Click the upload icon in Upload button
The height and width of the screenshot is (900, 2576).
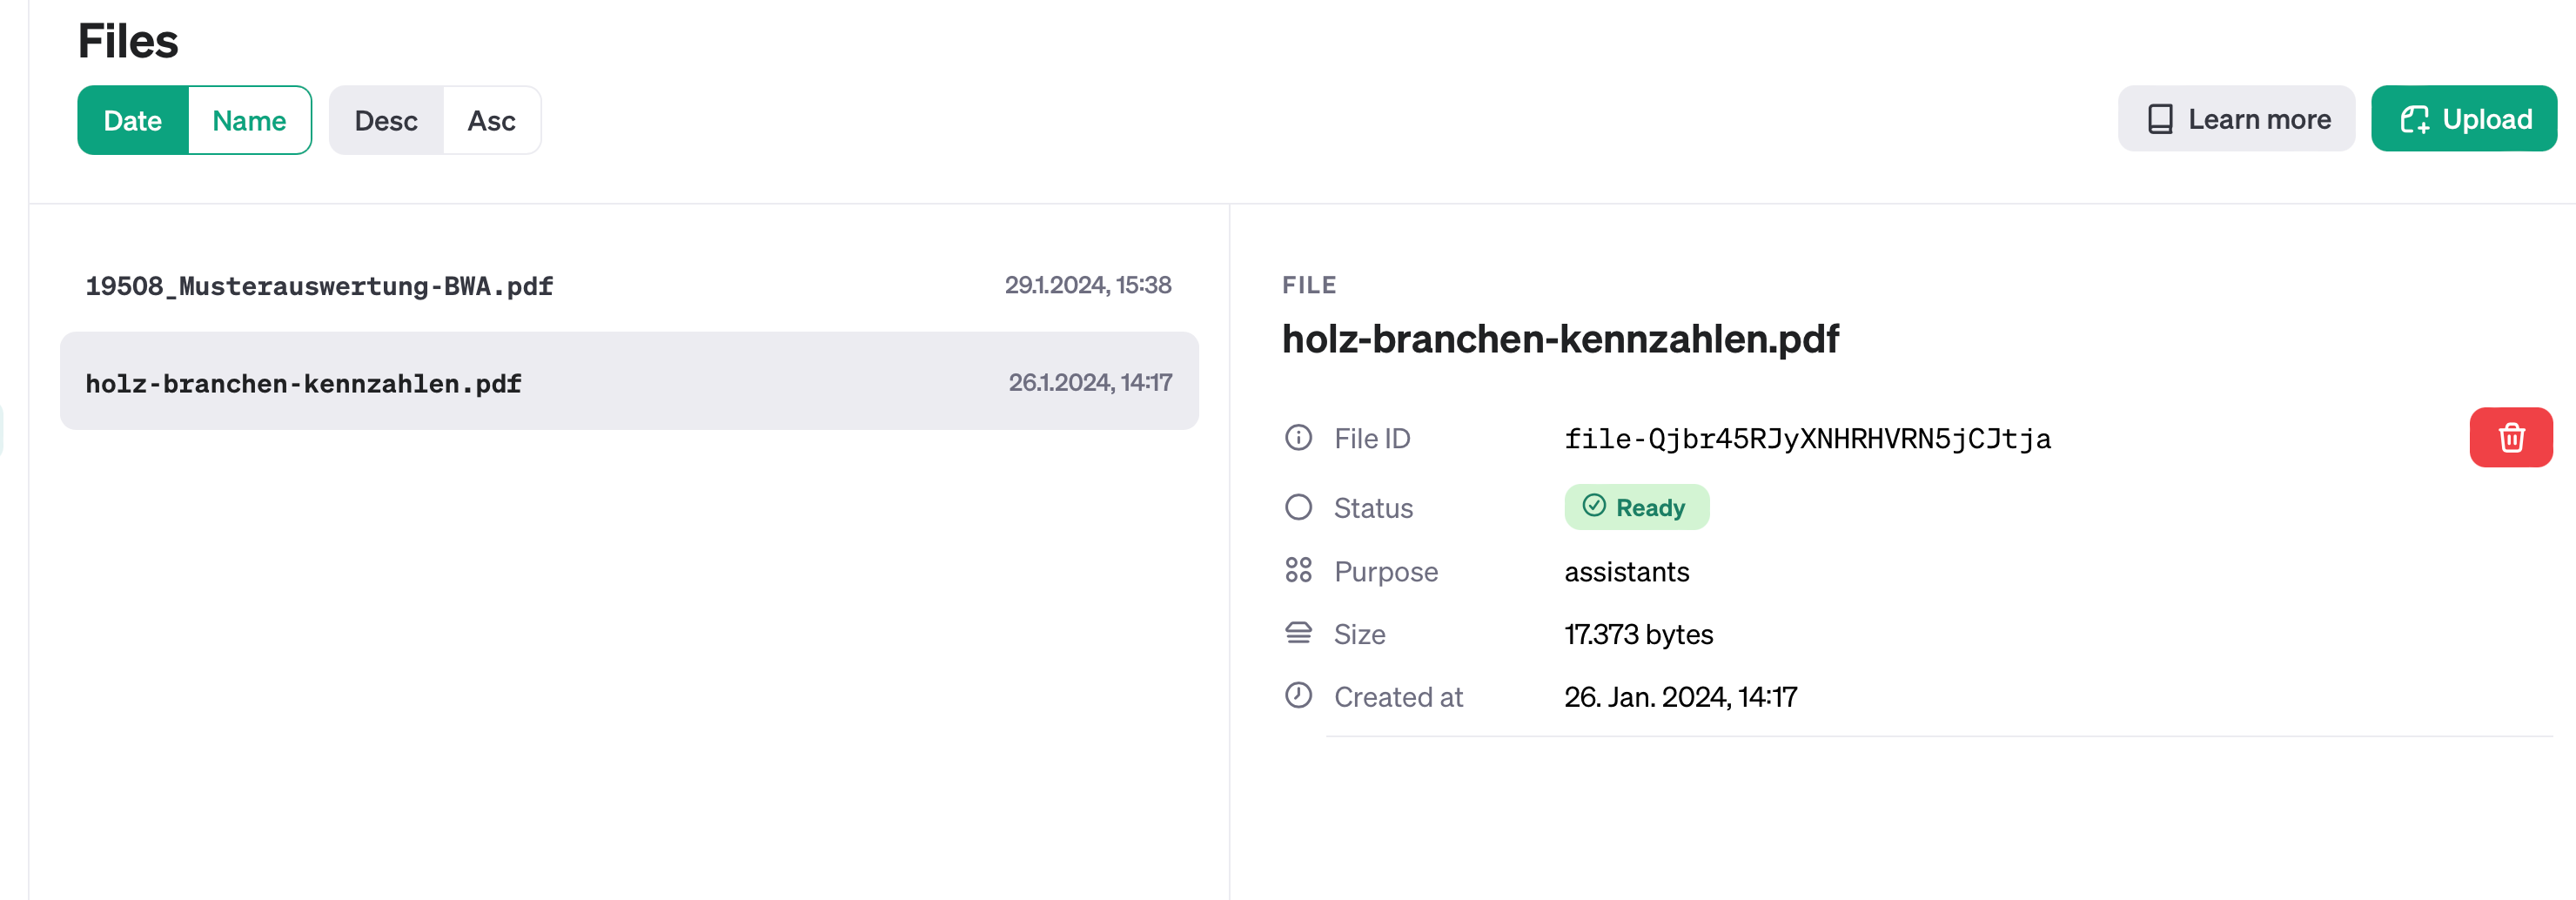coord(2414,120)
